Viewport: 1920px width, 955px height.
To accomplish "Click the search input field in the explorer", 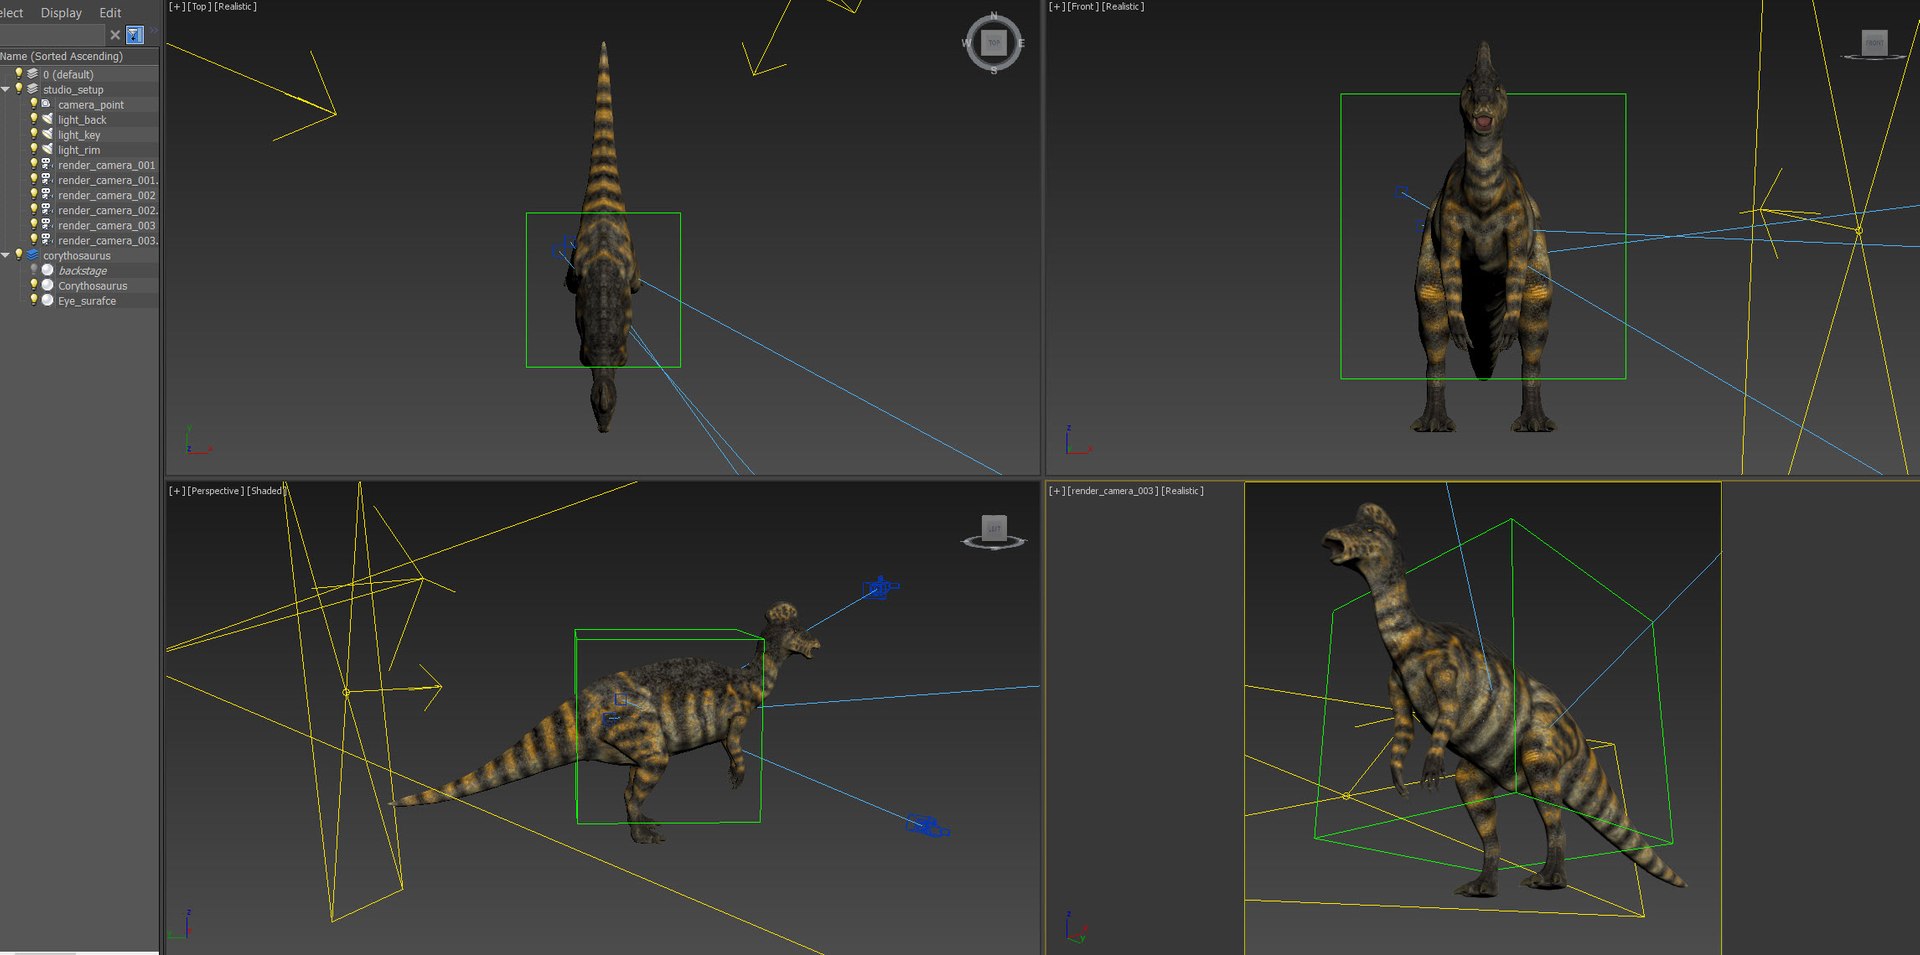I will (x=53, y=35).
